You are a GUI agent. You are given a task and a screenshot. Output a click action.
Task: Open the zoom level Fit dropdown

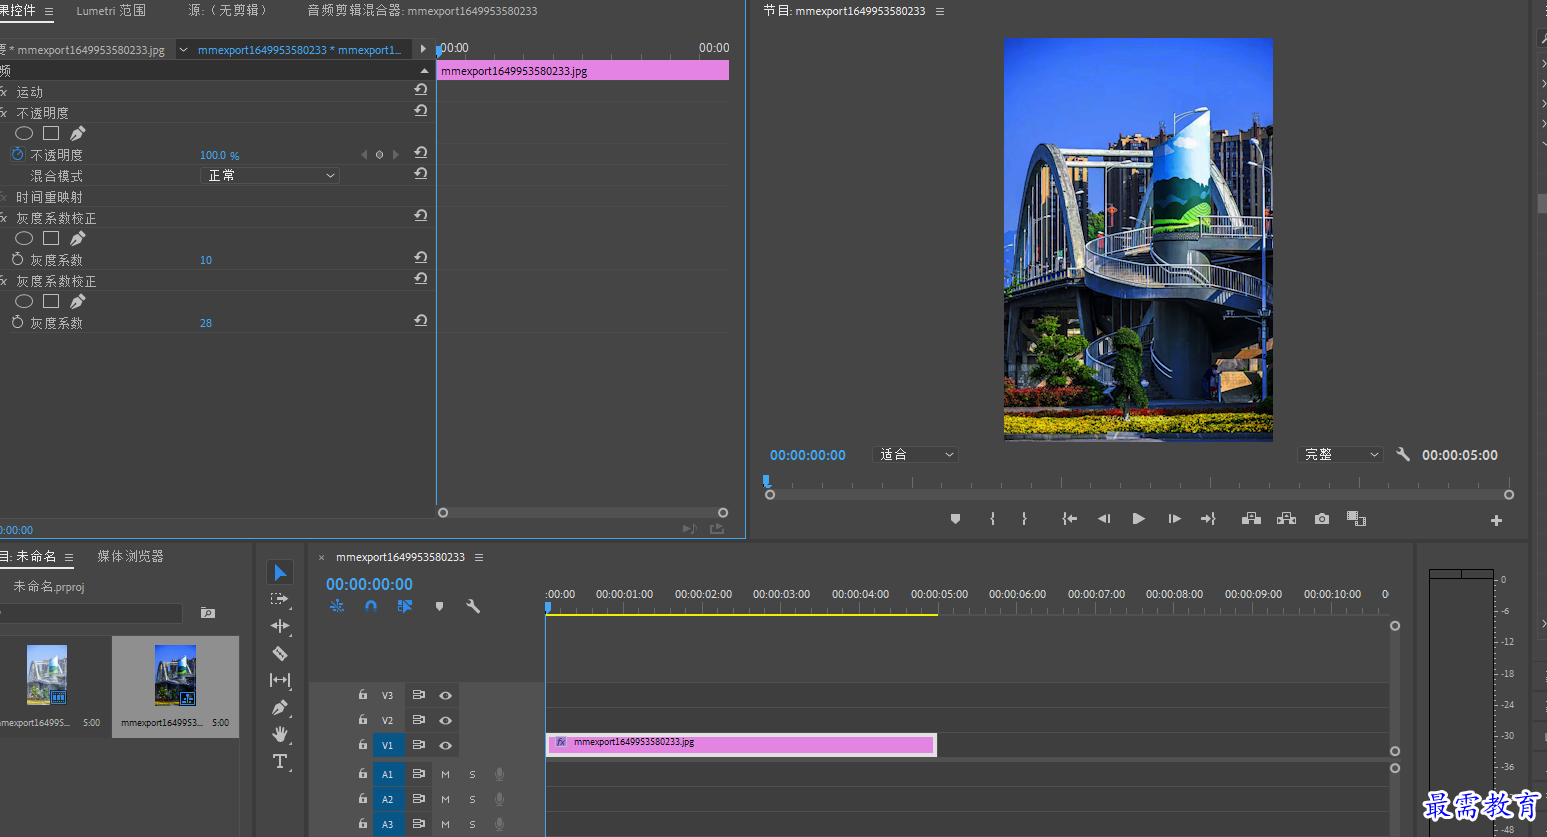(915, 454)
